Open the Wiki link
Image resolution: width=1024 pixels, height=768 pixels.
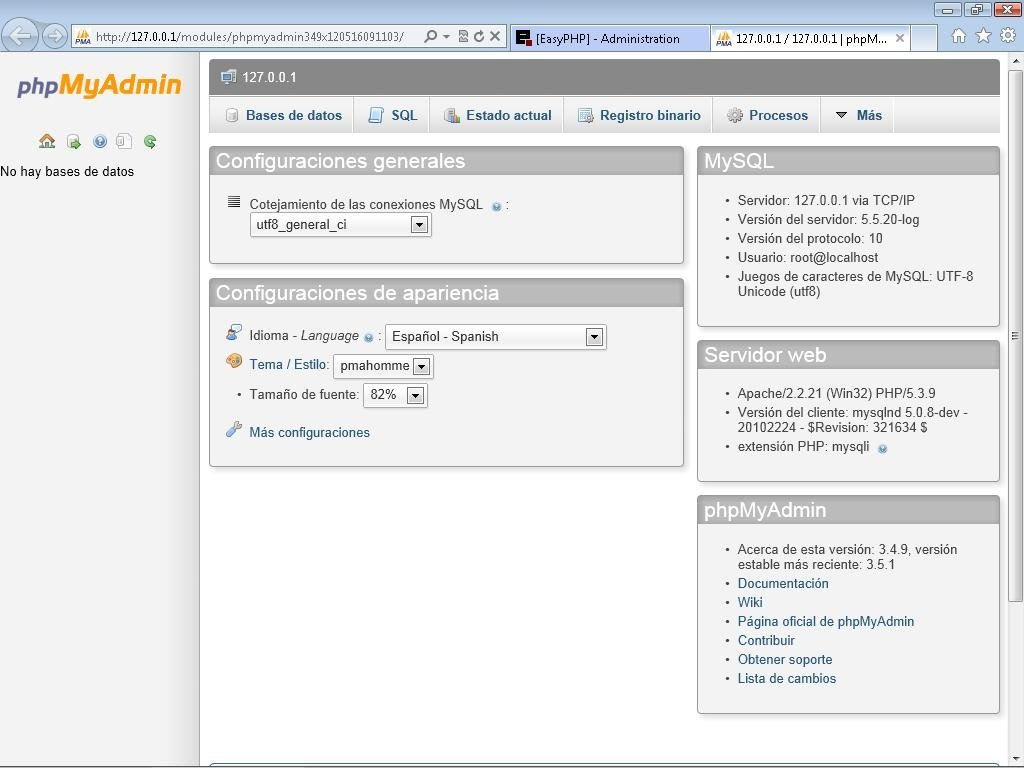[x=750, y=602]
